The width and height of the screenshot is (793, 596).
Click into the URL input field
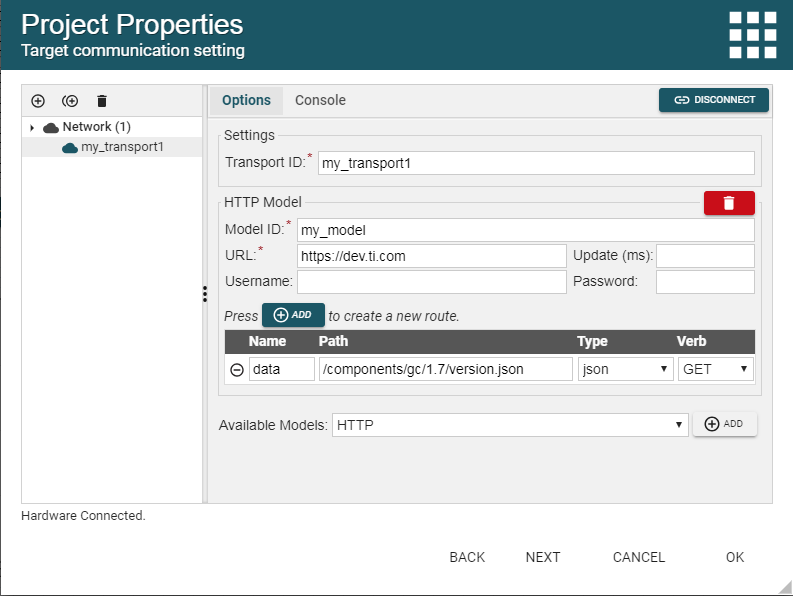(x=432, y=256)
